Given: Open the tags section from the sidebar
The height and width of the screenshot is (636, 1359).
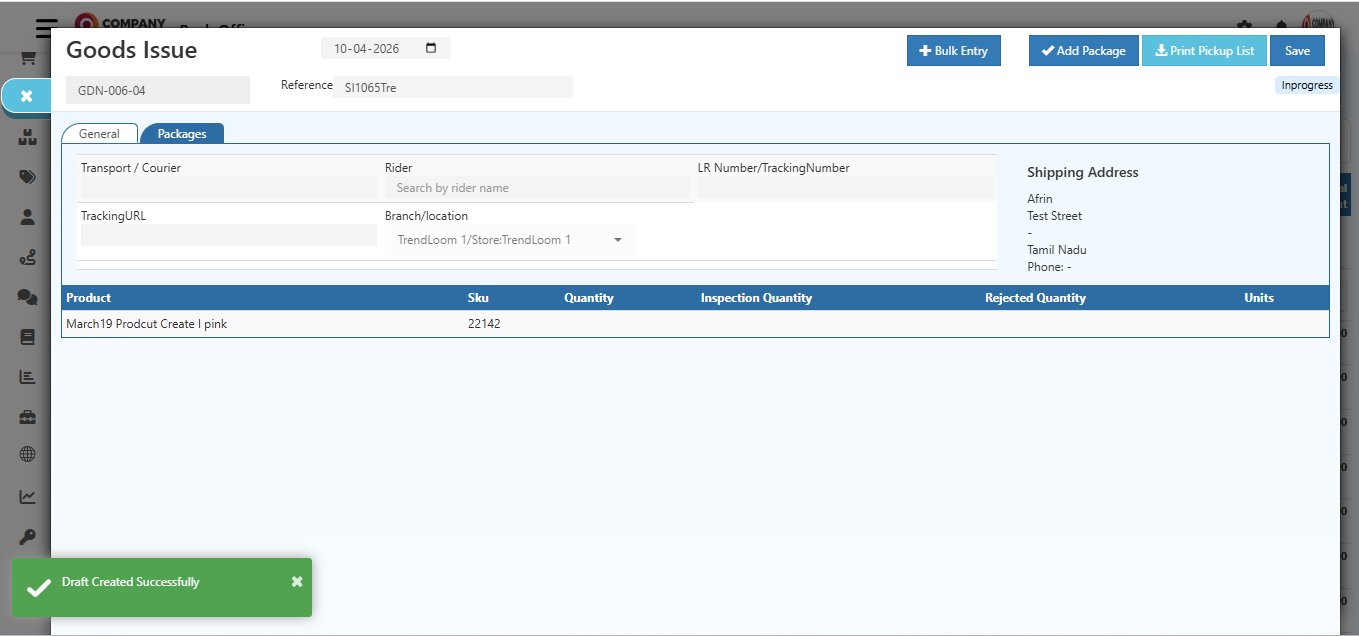Looking at the screenshot, I should coord(27,177).
